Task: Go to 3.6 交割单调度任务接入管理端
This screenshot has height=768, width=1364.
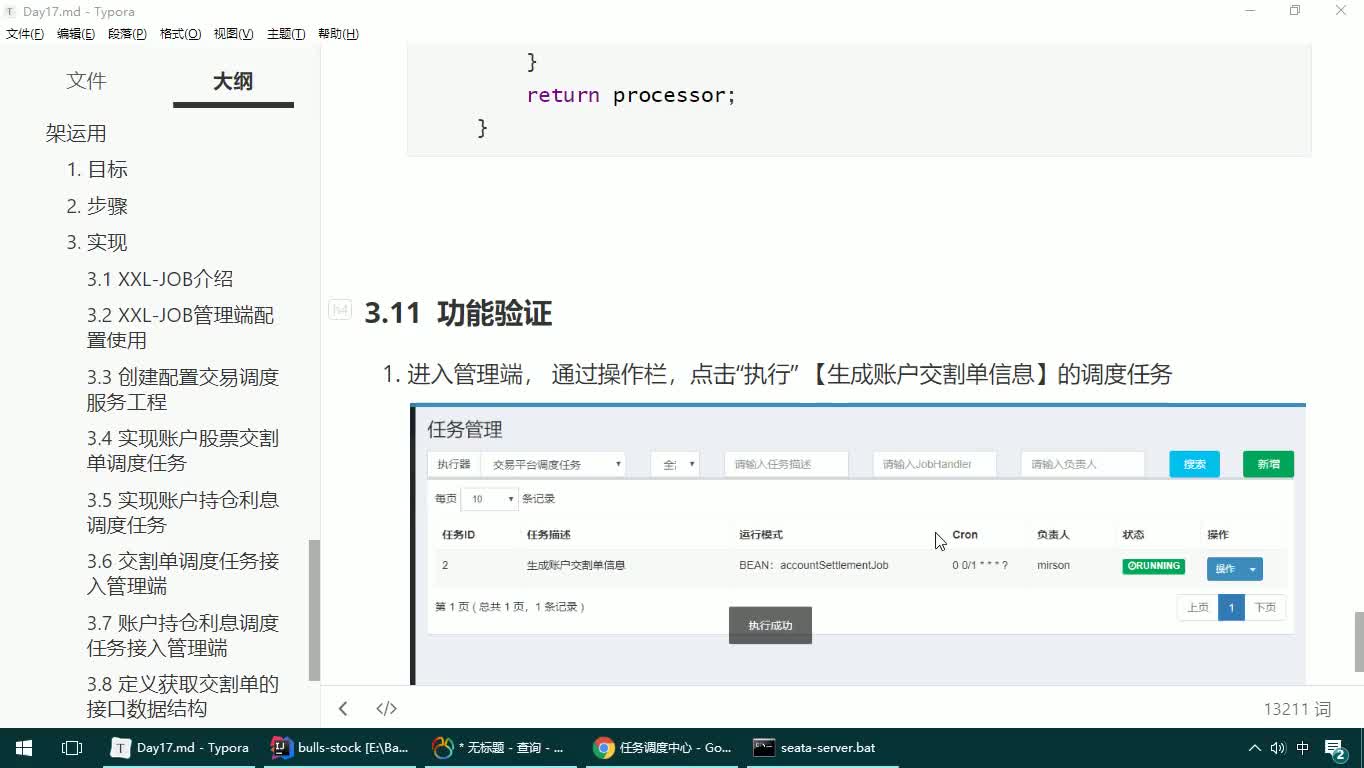Action: pos(183,574)
